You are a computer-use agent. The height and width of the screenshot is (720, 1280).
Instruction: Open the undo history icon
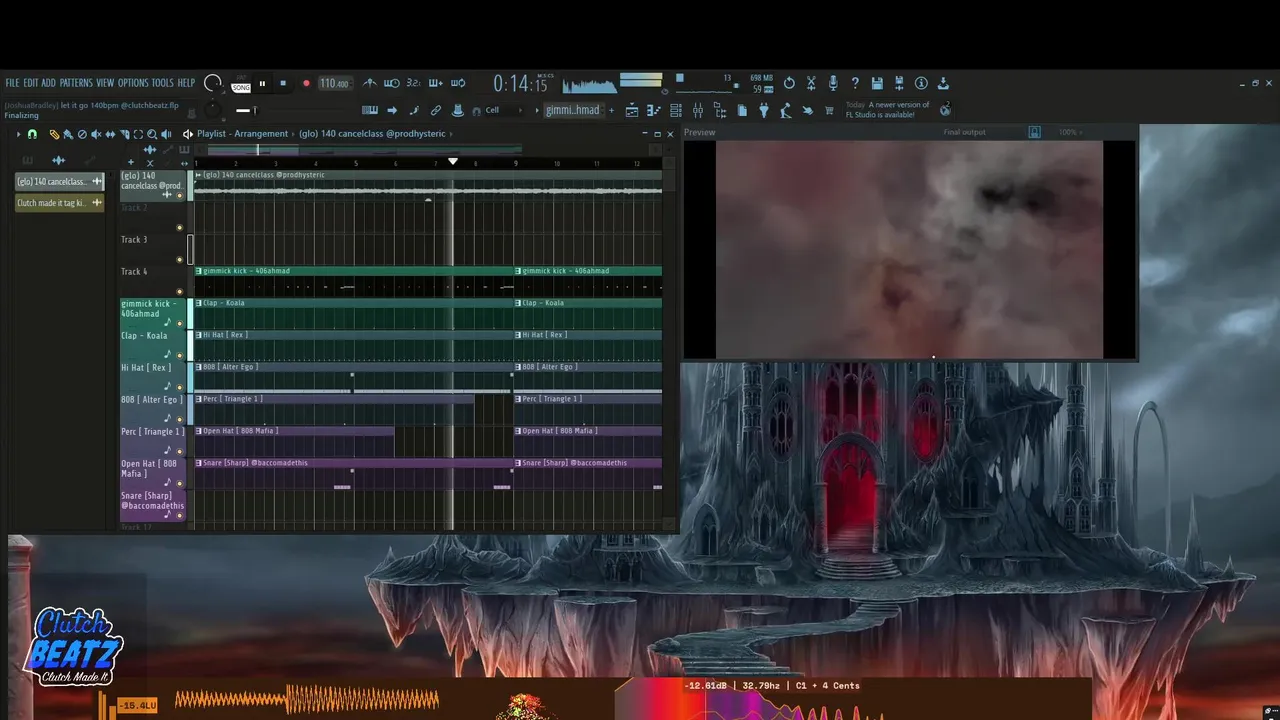(x=789, y=83)
